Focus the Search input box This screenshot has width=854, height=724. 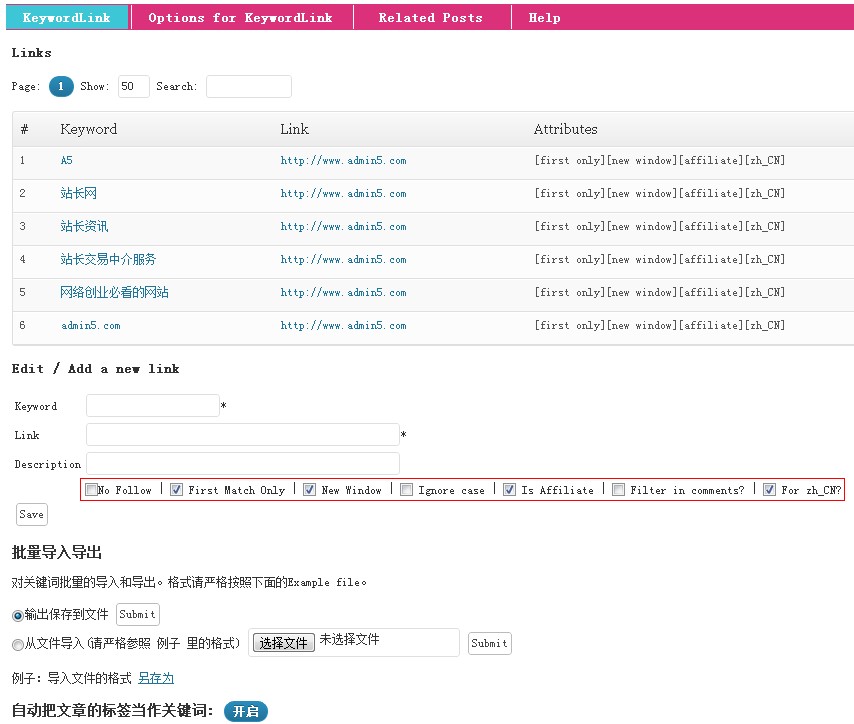point(248,87)
